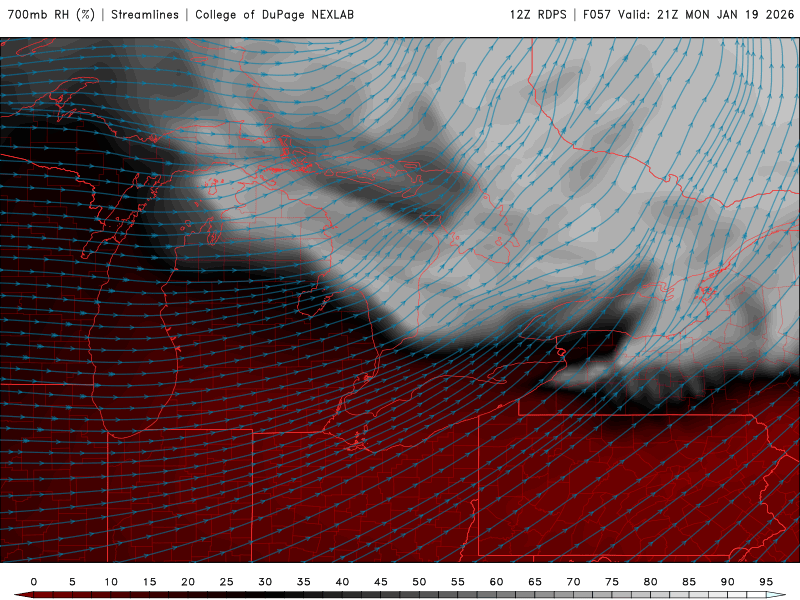The height and width of the screenshot is (600, 800).
Task: Click the '45' value on the color scale
Action: 381,582
